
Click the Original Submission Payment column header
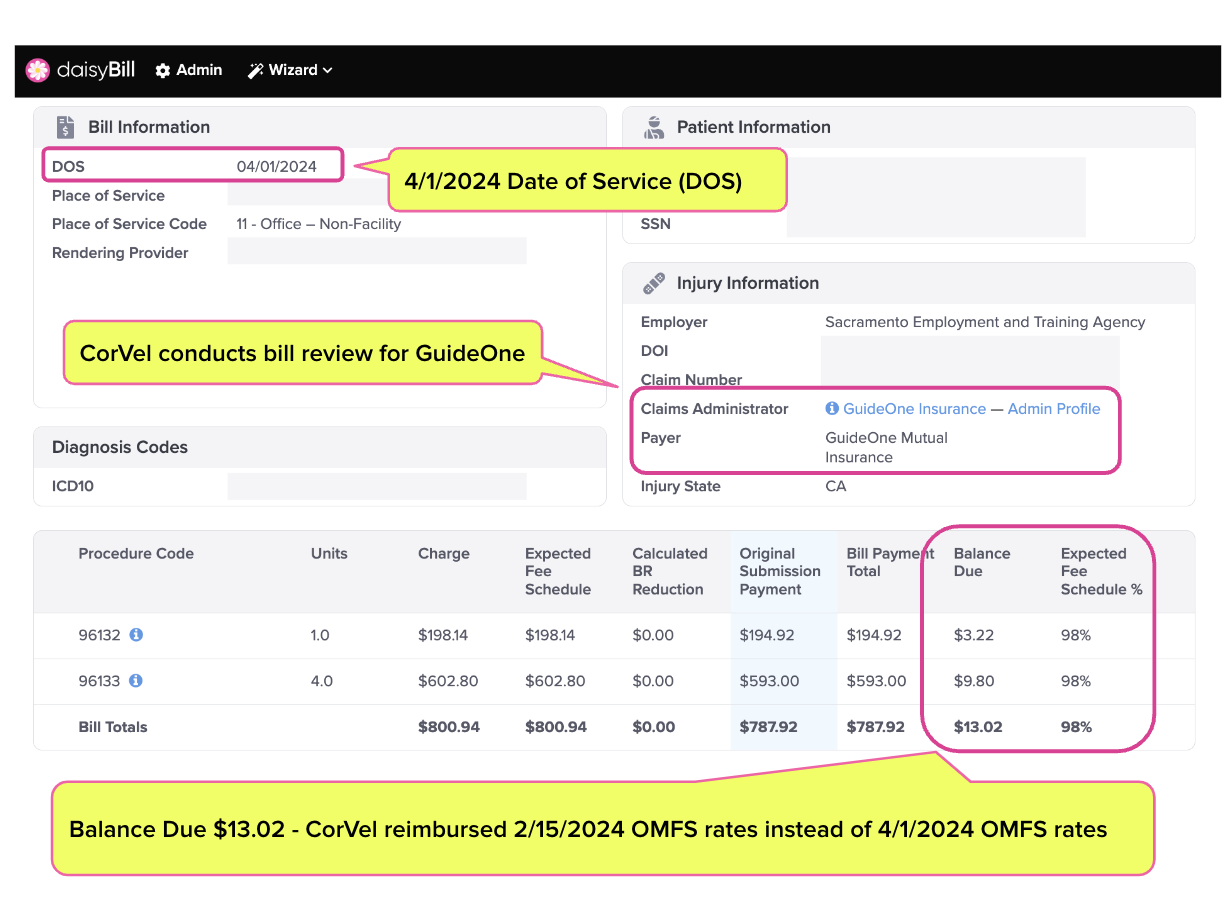(x=780, y=571)
